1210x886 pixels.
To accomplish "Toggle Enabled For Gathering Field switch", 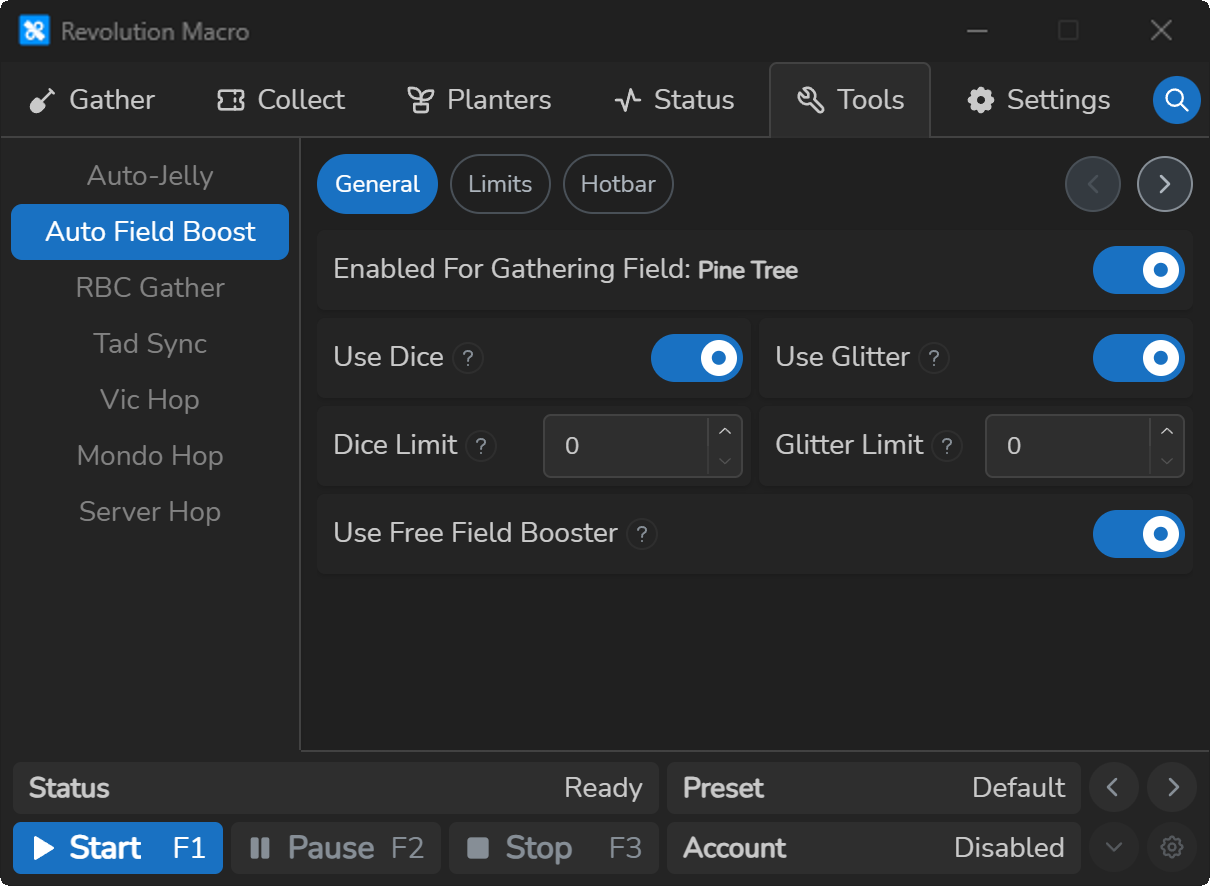I will coord(1139,270).
